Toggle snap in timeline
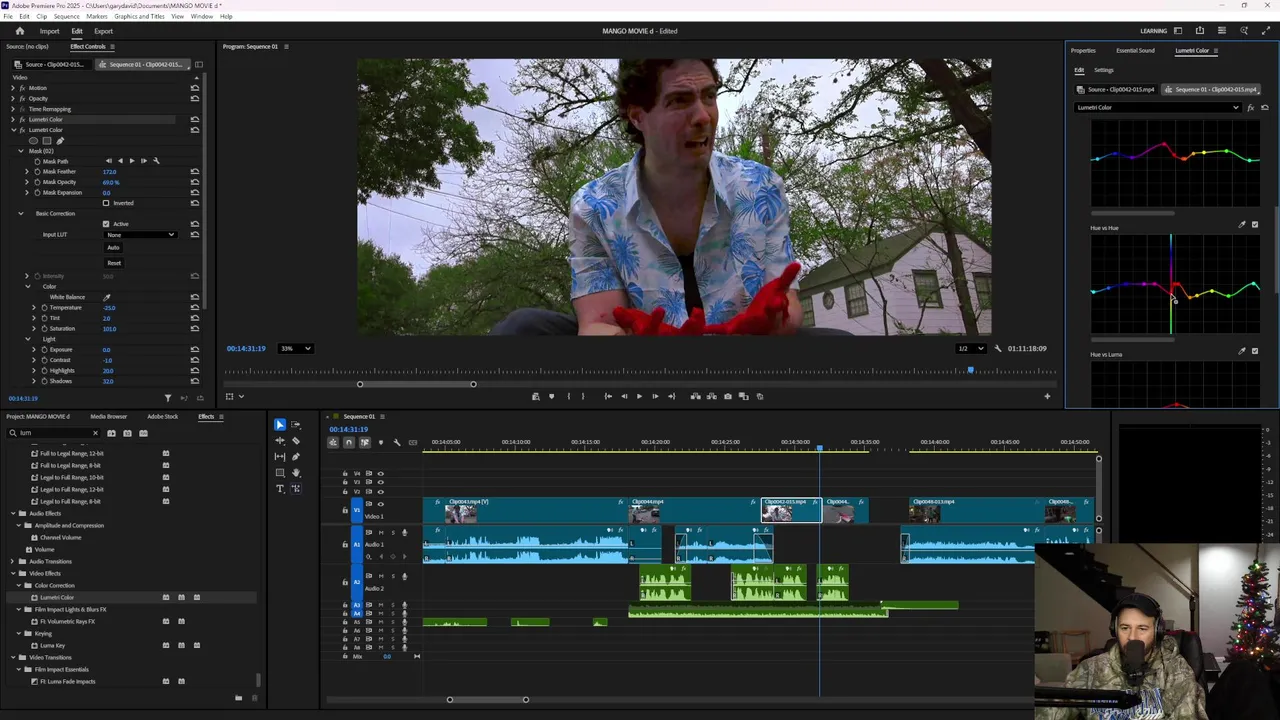1280x720 pixels. pos(348,442)
